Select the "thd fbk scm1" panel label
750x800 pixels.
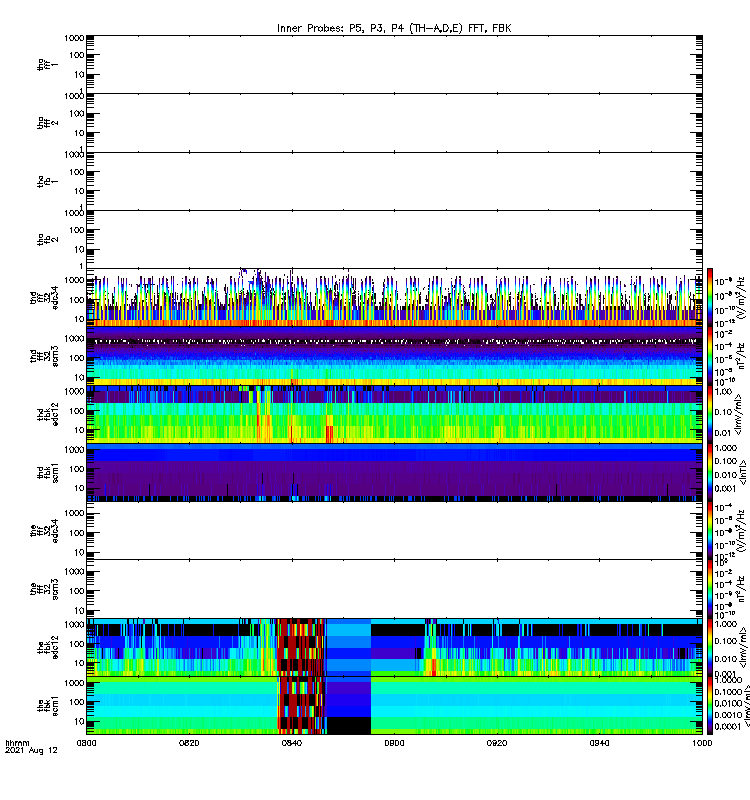47,472
